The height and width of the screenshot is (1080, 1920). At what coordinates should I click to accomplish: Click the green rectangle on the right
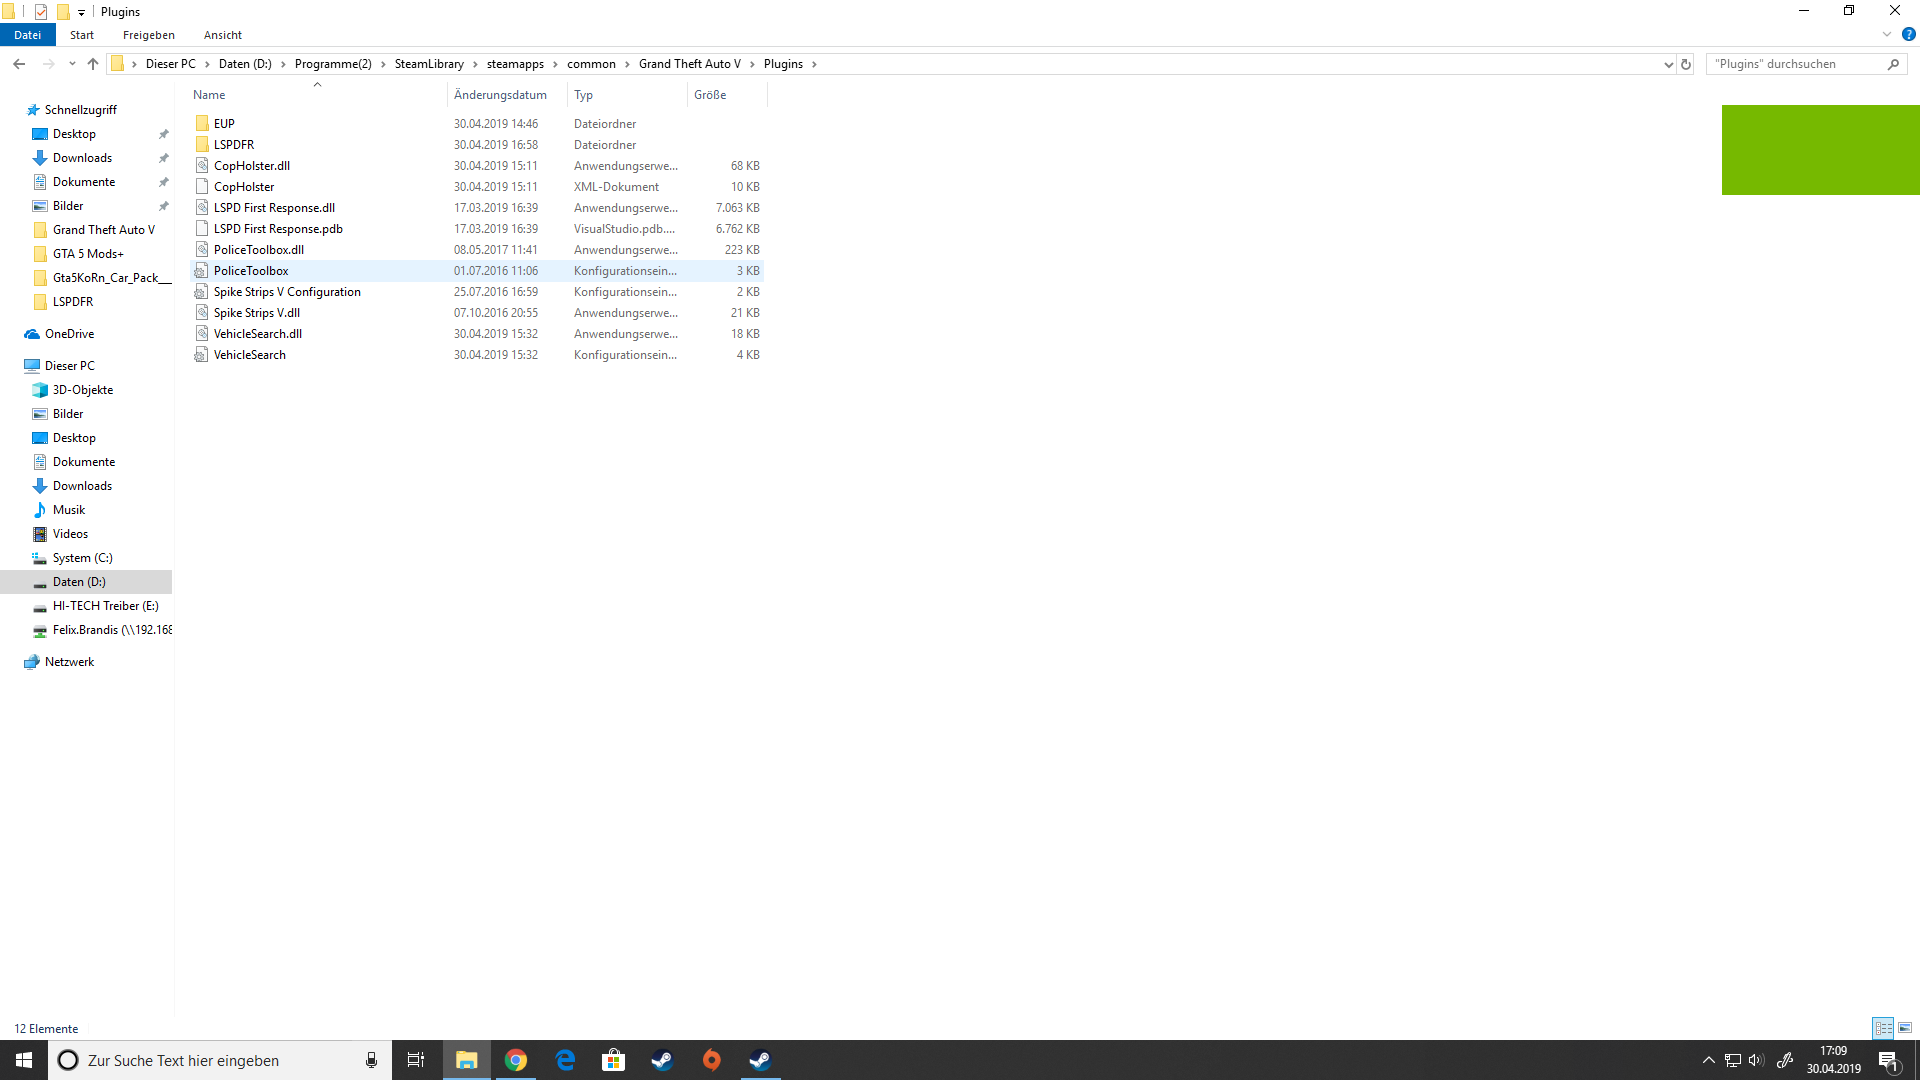click(x=1820, y=150)
